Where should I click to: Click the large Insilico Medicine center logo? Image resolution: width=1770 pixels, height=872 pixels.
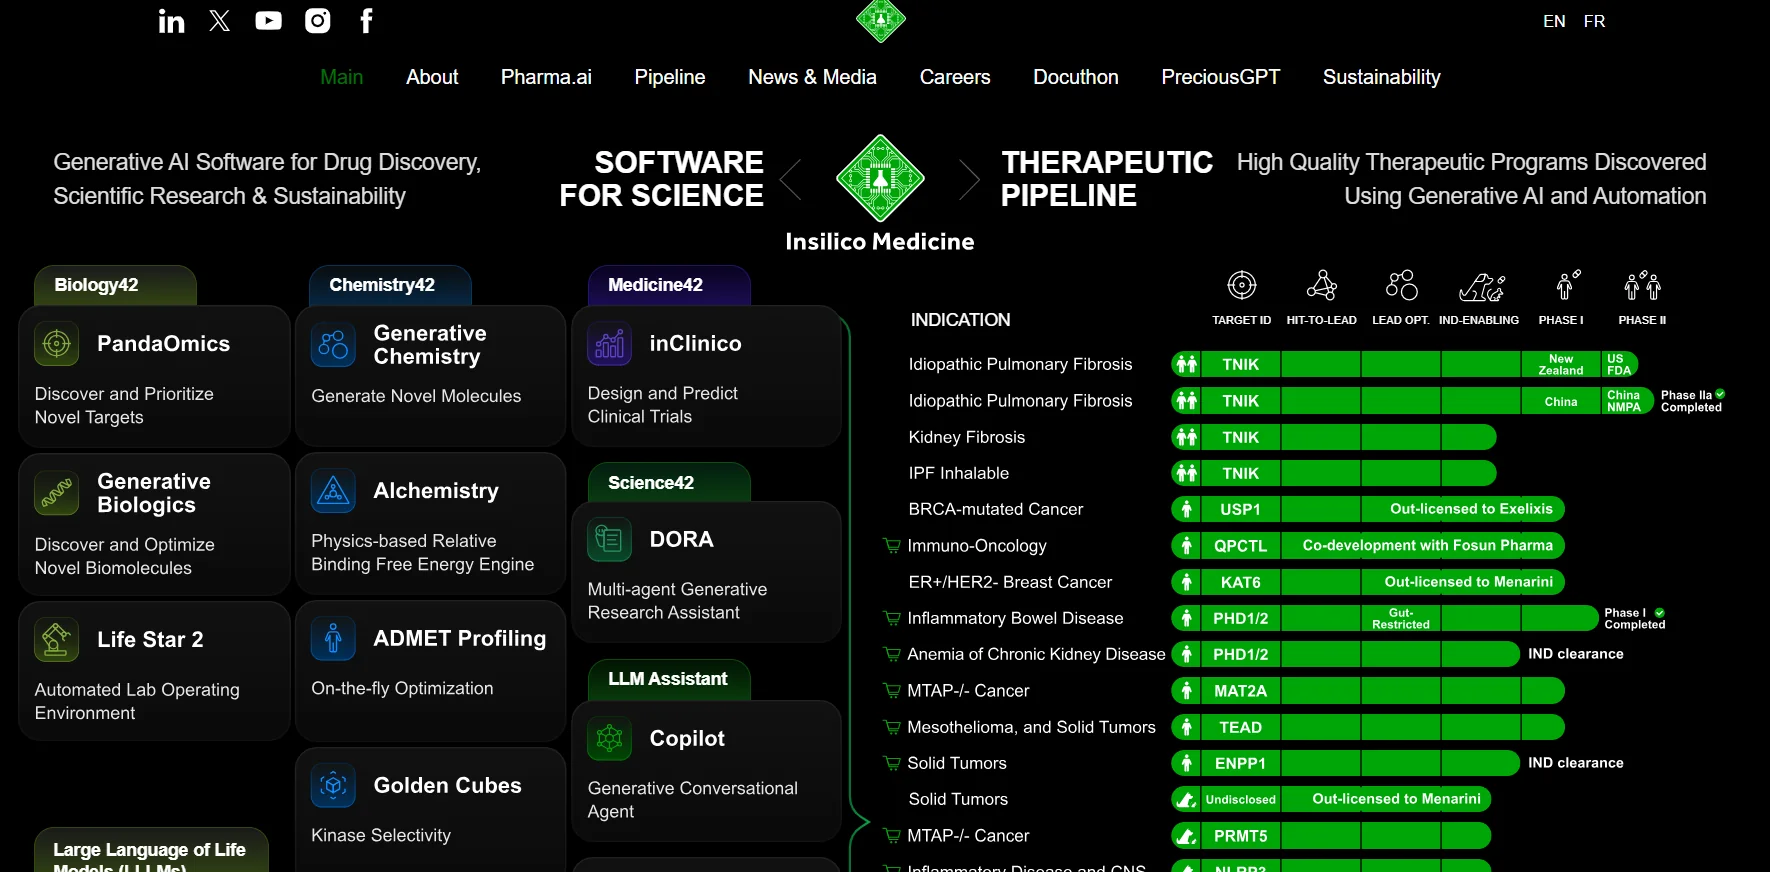coord(880,178)
